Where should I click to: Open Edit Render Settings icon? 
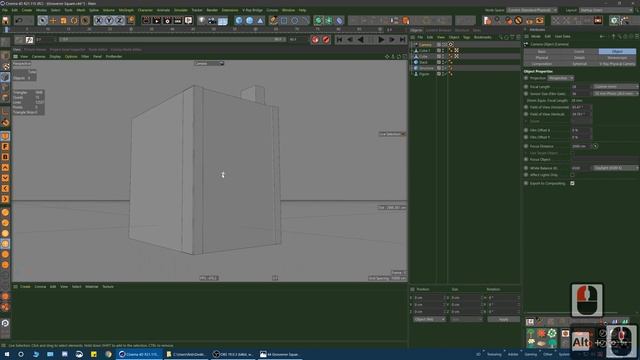click(167, 20)
